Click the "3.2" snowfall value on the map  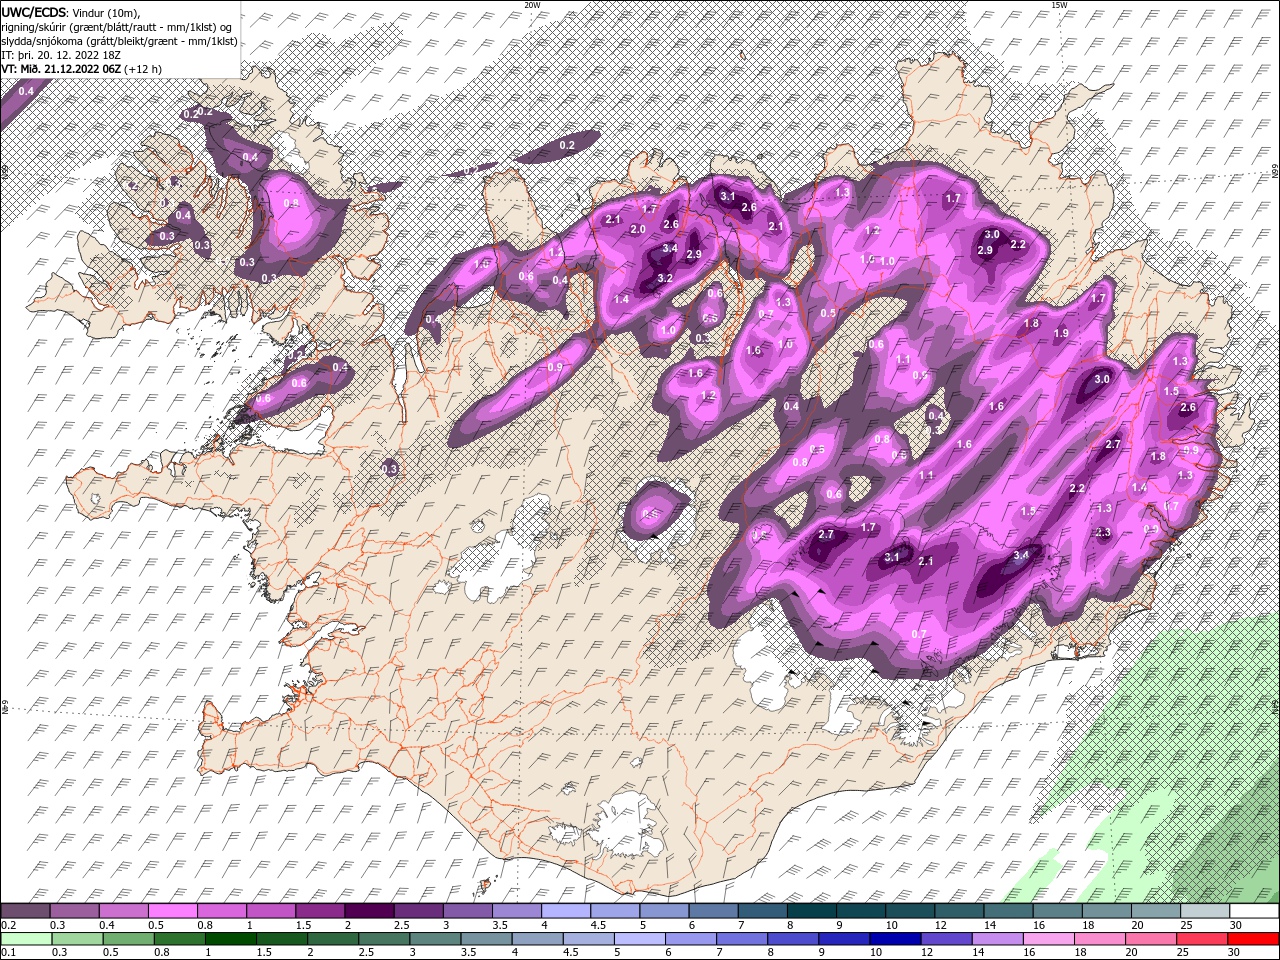(664, 278)
